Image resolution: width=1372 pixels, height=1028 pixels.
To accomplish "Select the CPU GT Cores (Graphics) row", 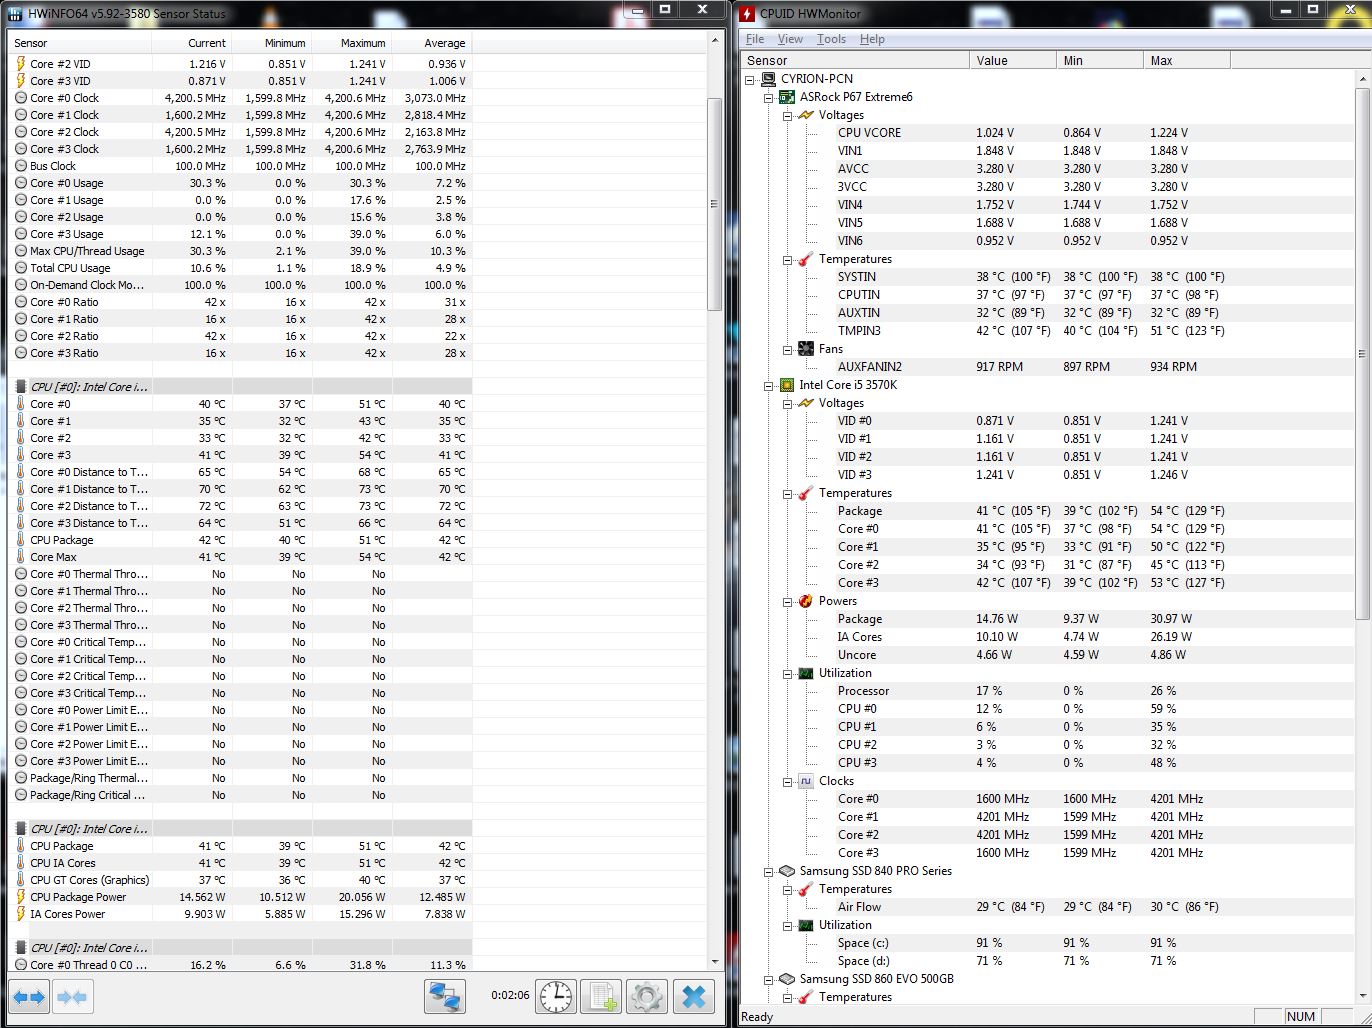I will tap(240, 880).
